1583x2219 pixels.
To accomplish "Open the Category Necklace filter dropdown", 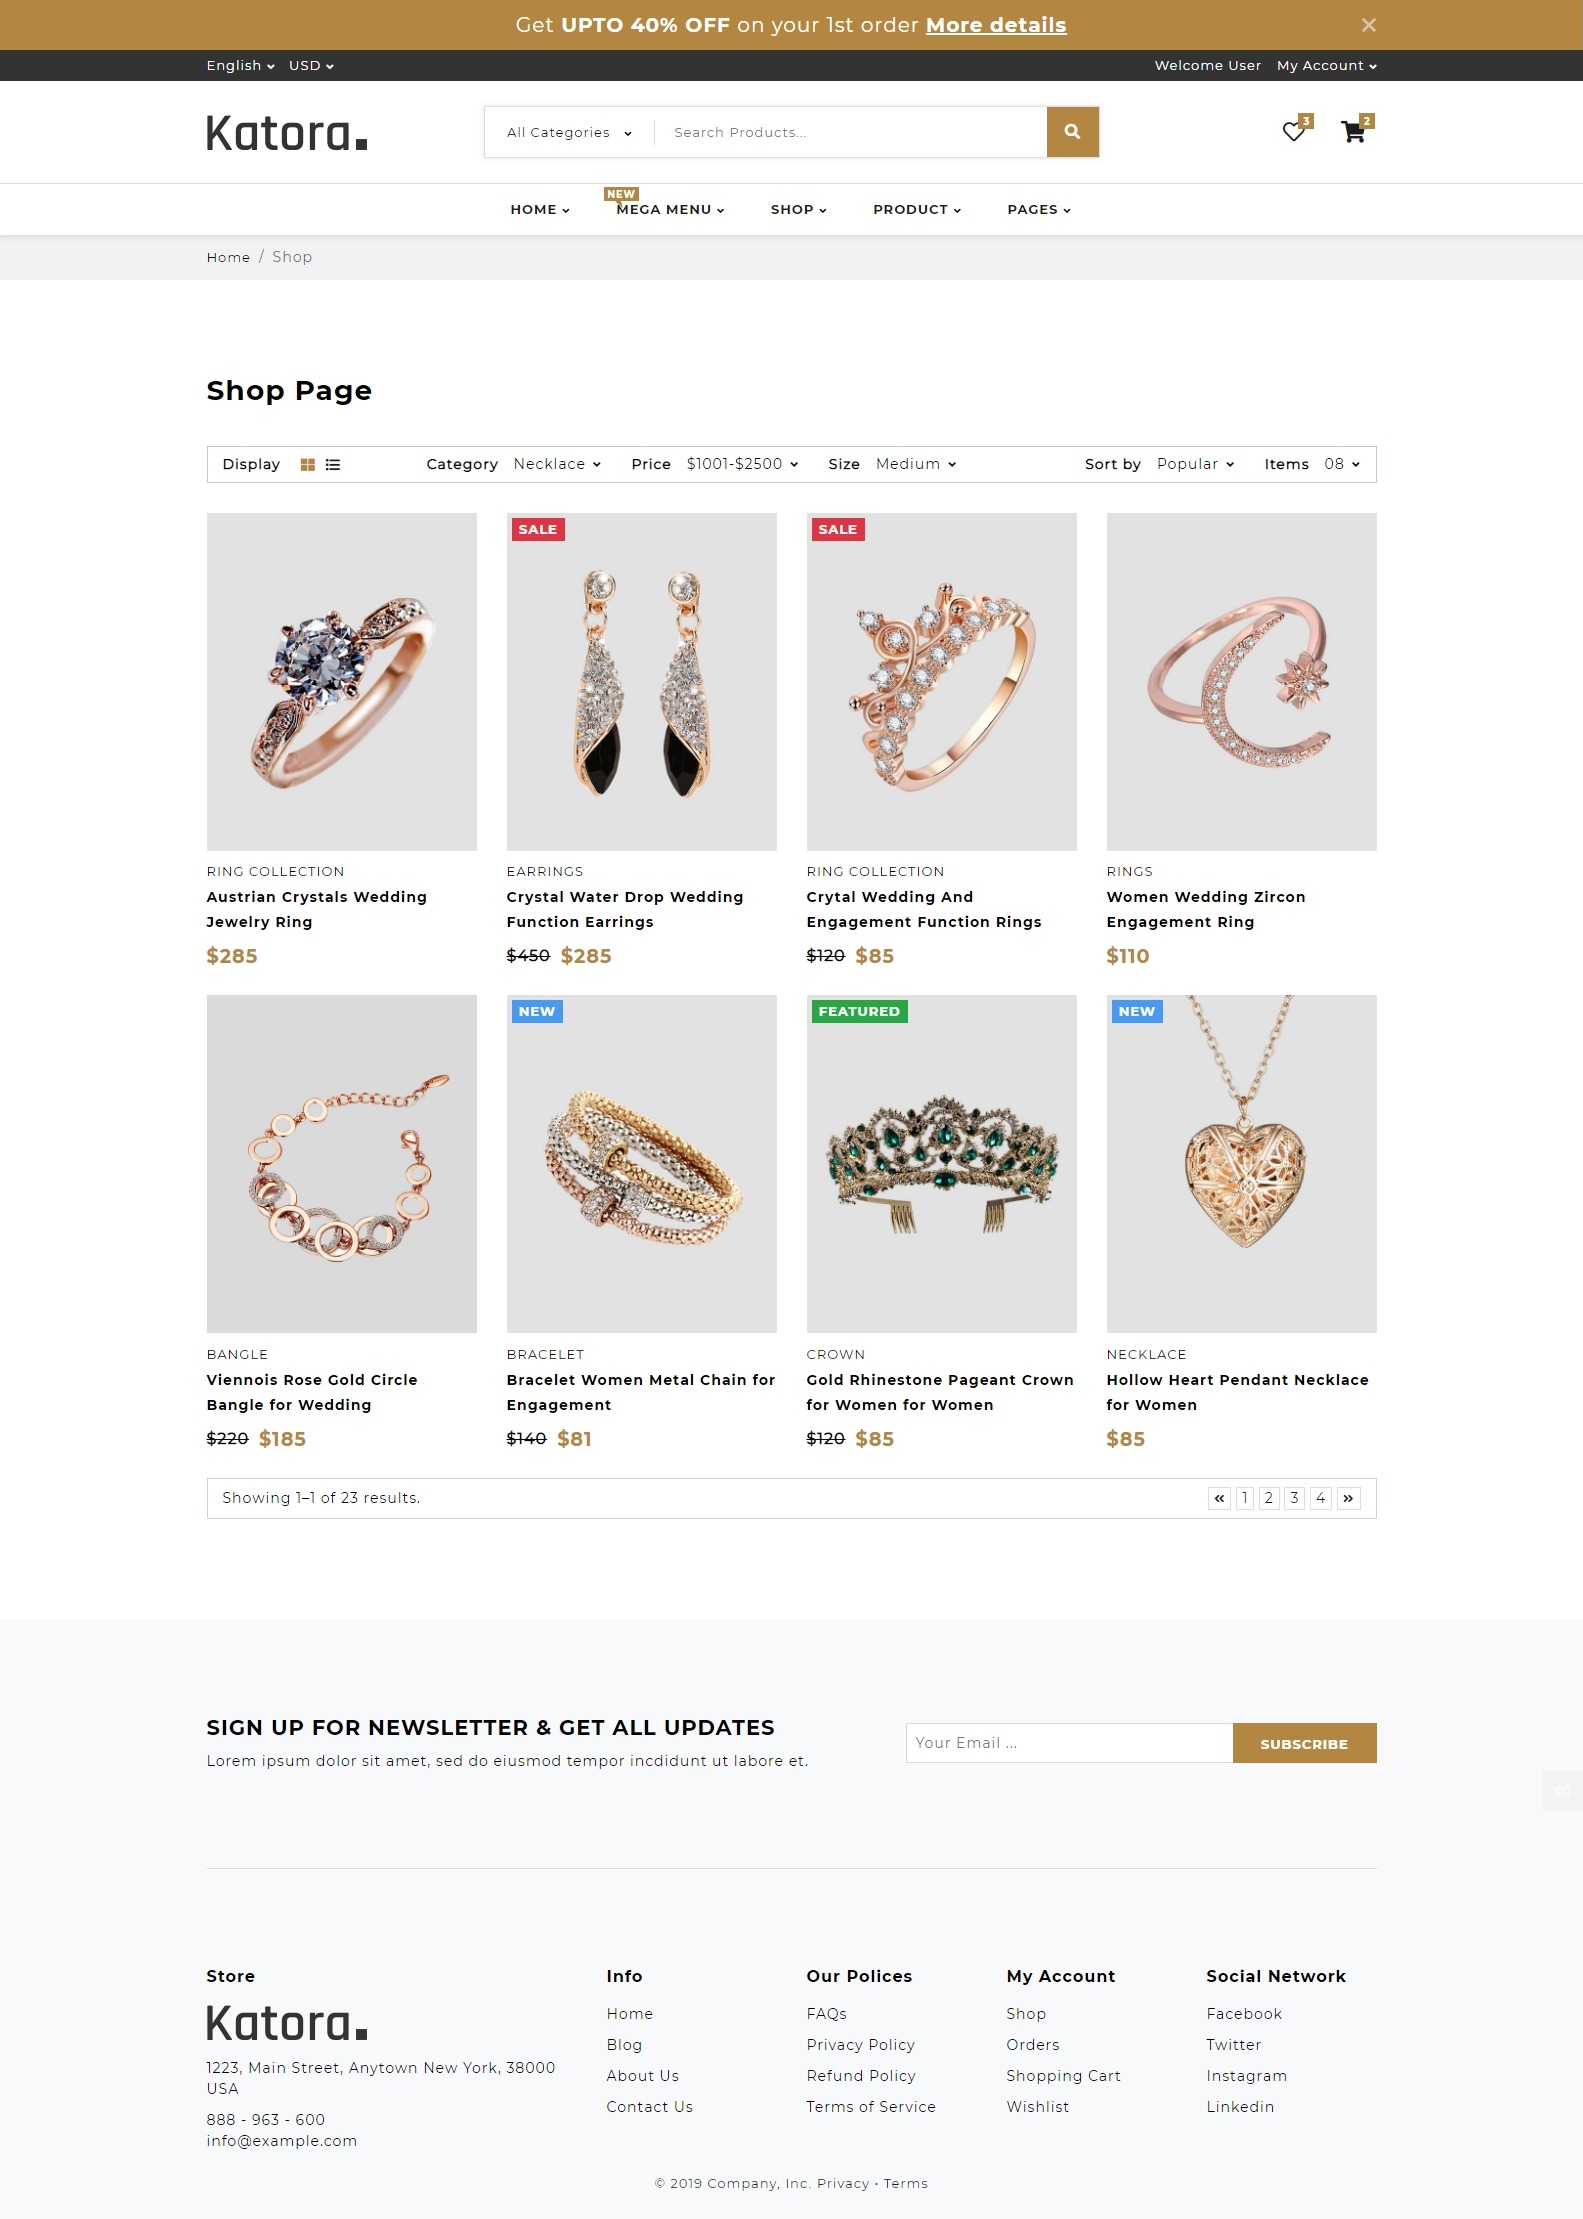I will tap(557, 464).
